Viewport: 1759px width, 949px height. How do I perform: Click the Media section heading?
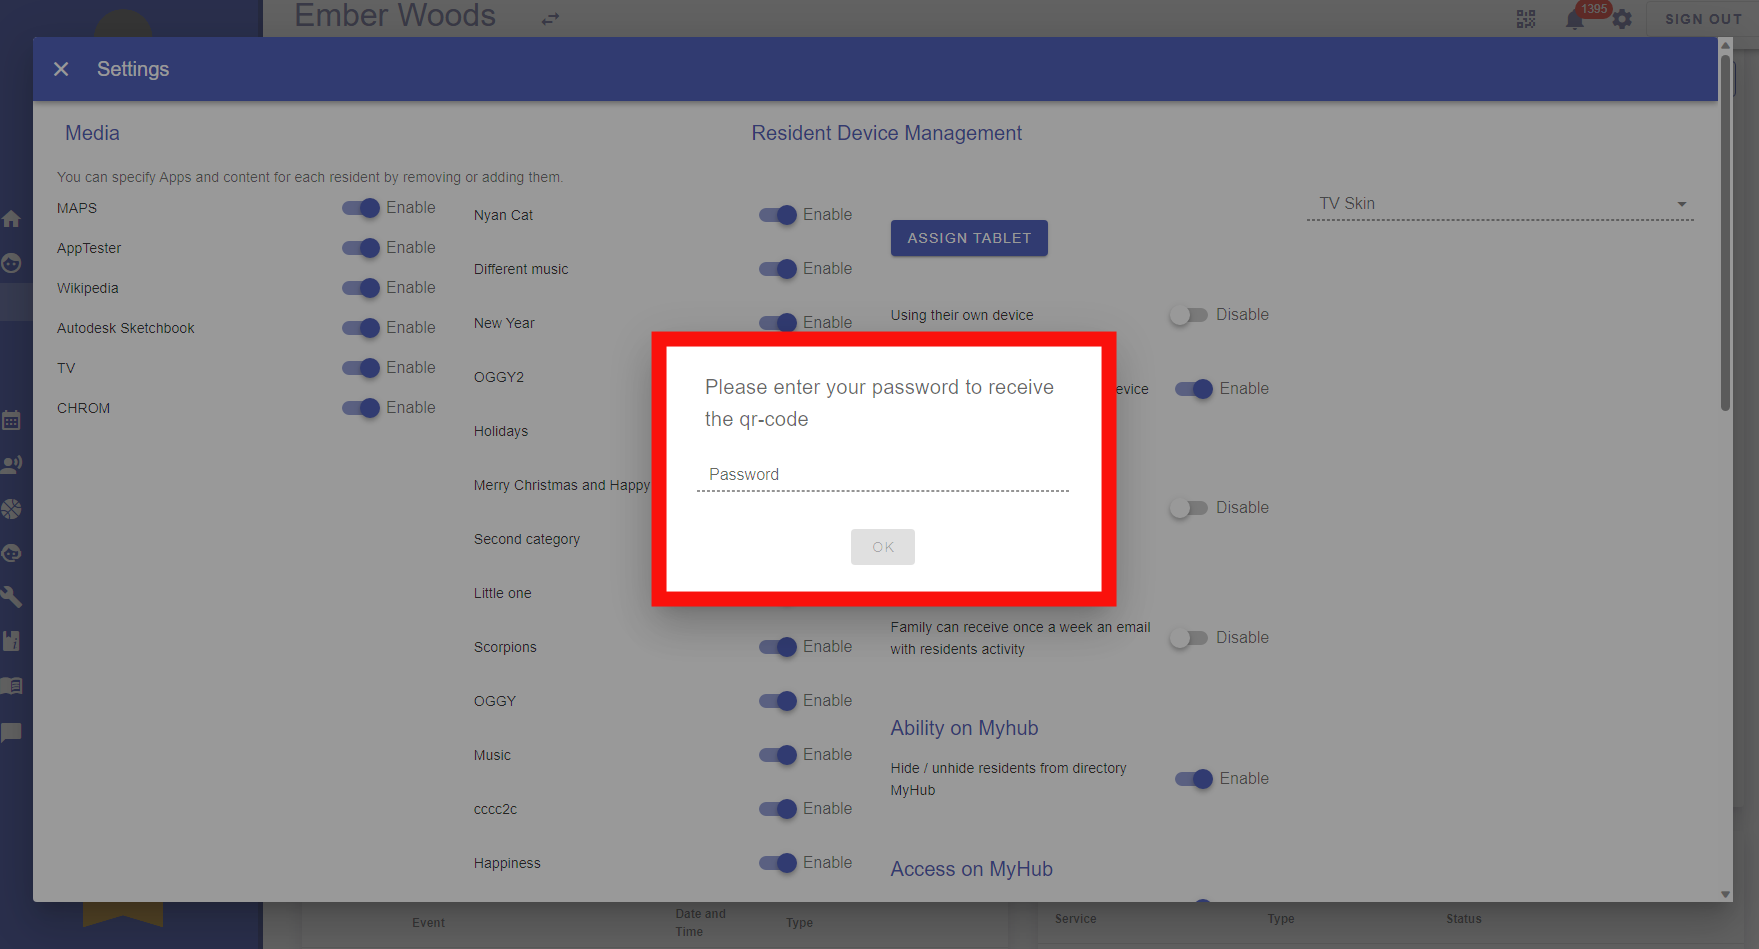click(x=92, y=133)
